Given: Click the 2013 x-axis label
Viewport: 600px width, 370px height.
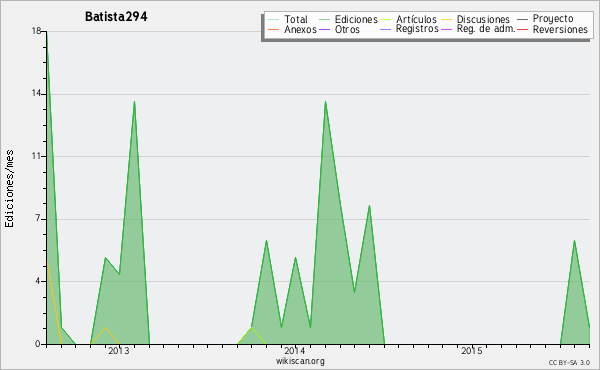Looking at the screenshot, I should click(119, 350).
